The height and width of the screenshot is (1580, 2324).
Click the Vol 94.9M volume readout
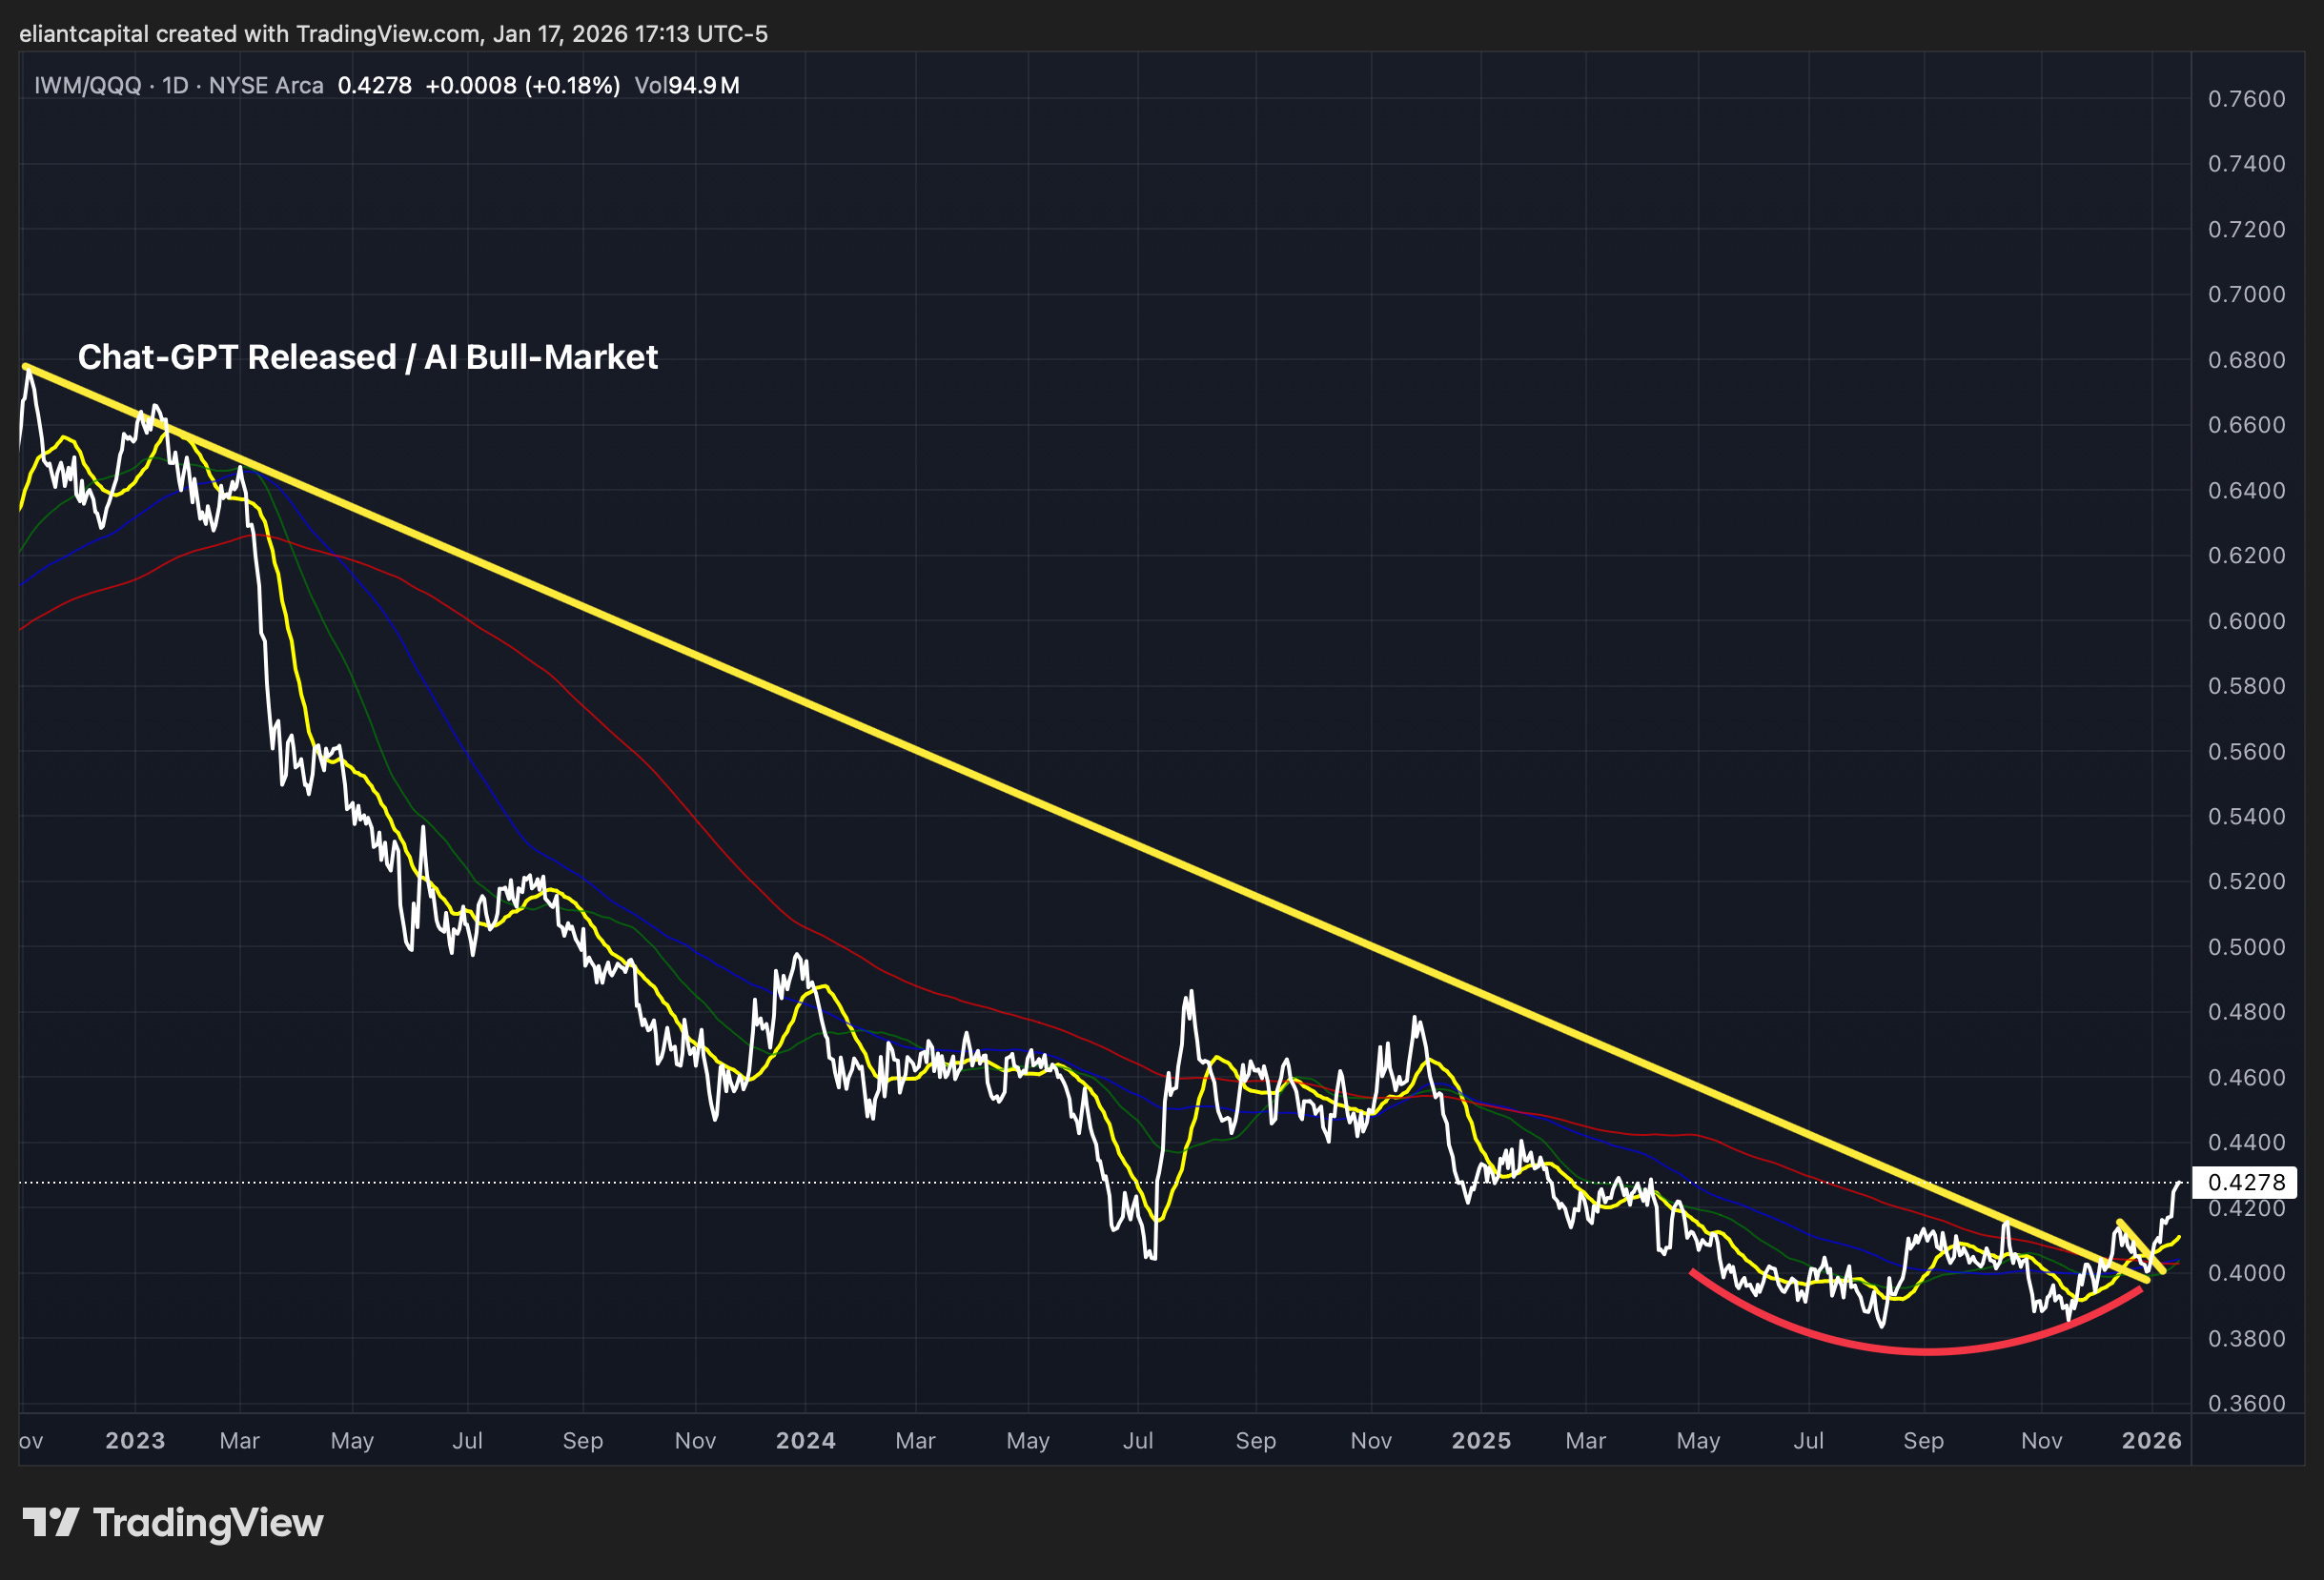687,86
